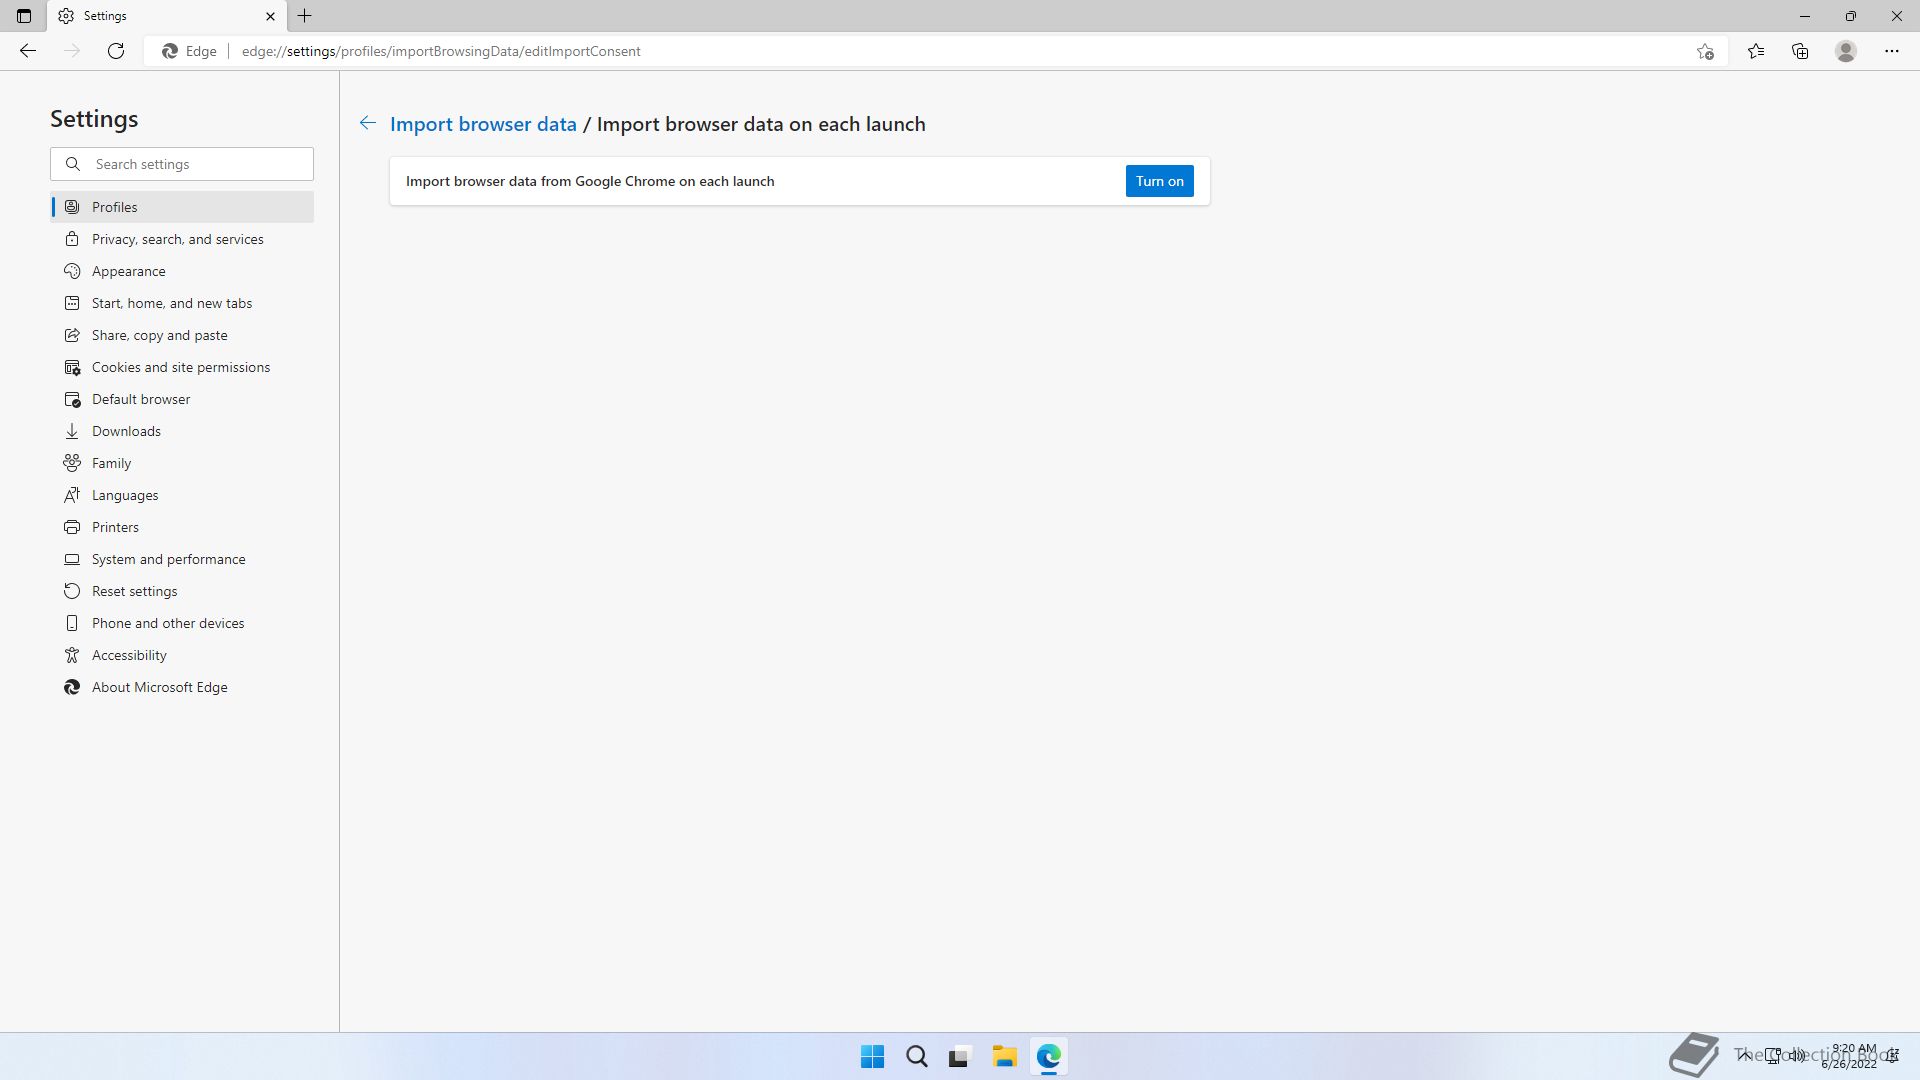The height and width of the screenshot is (1080, 1920).
Task: Open Privacy, search, and services
Action: [182, 239]
